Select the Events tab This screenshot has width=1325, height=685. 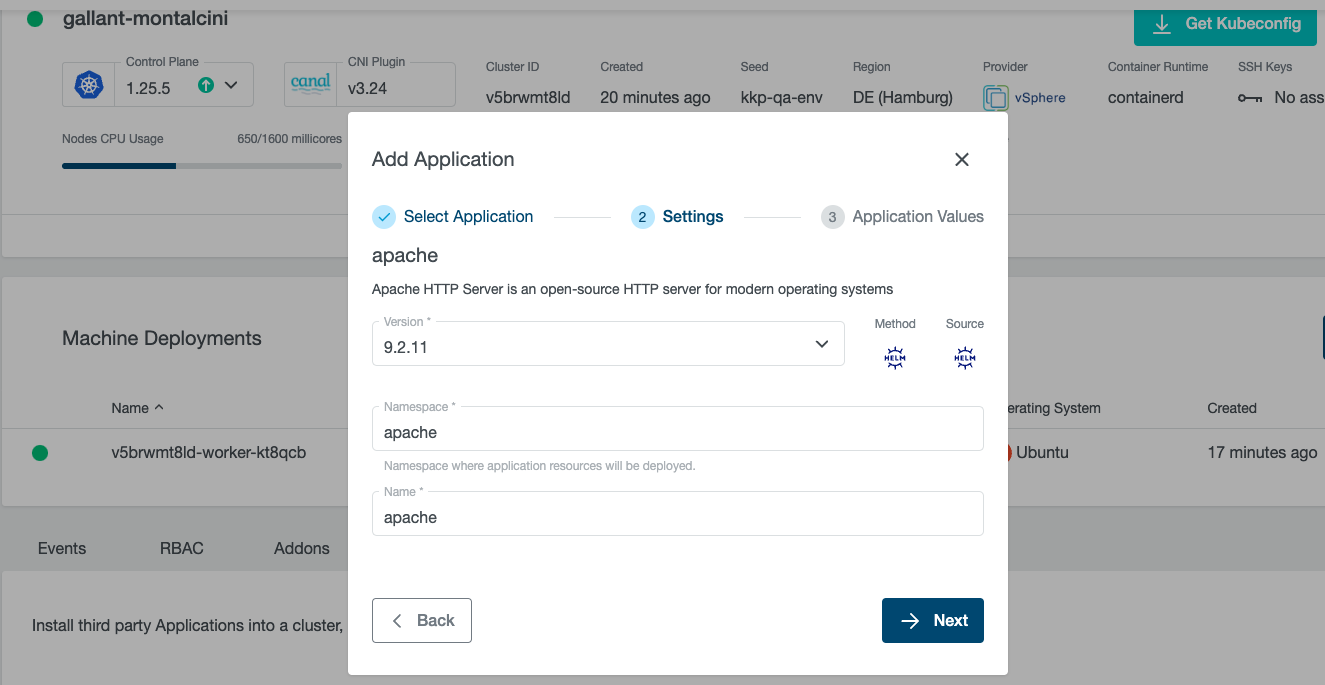coord(62,548)
